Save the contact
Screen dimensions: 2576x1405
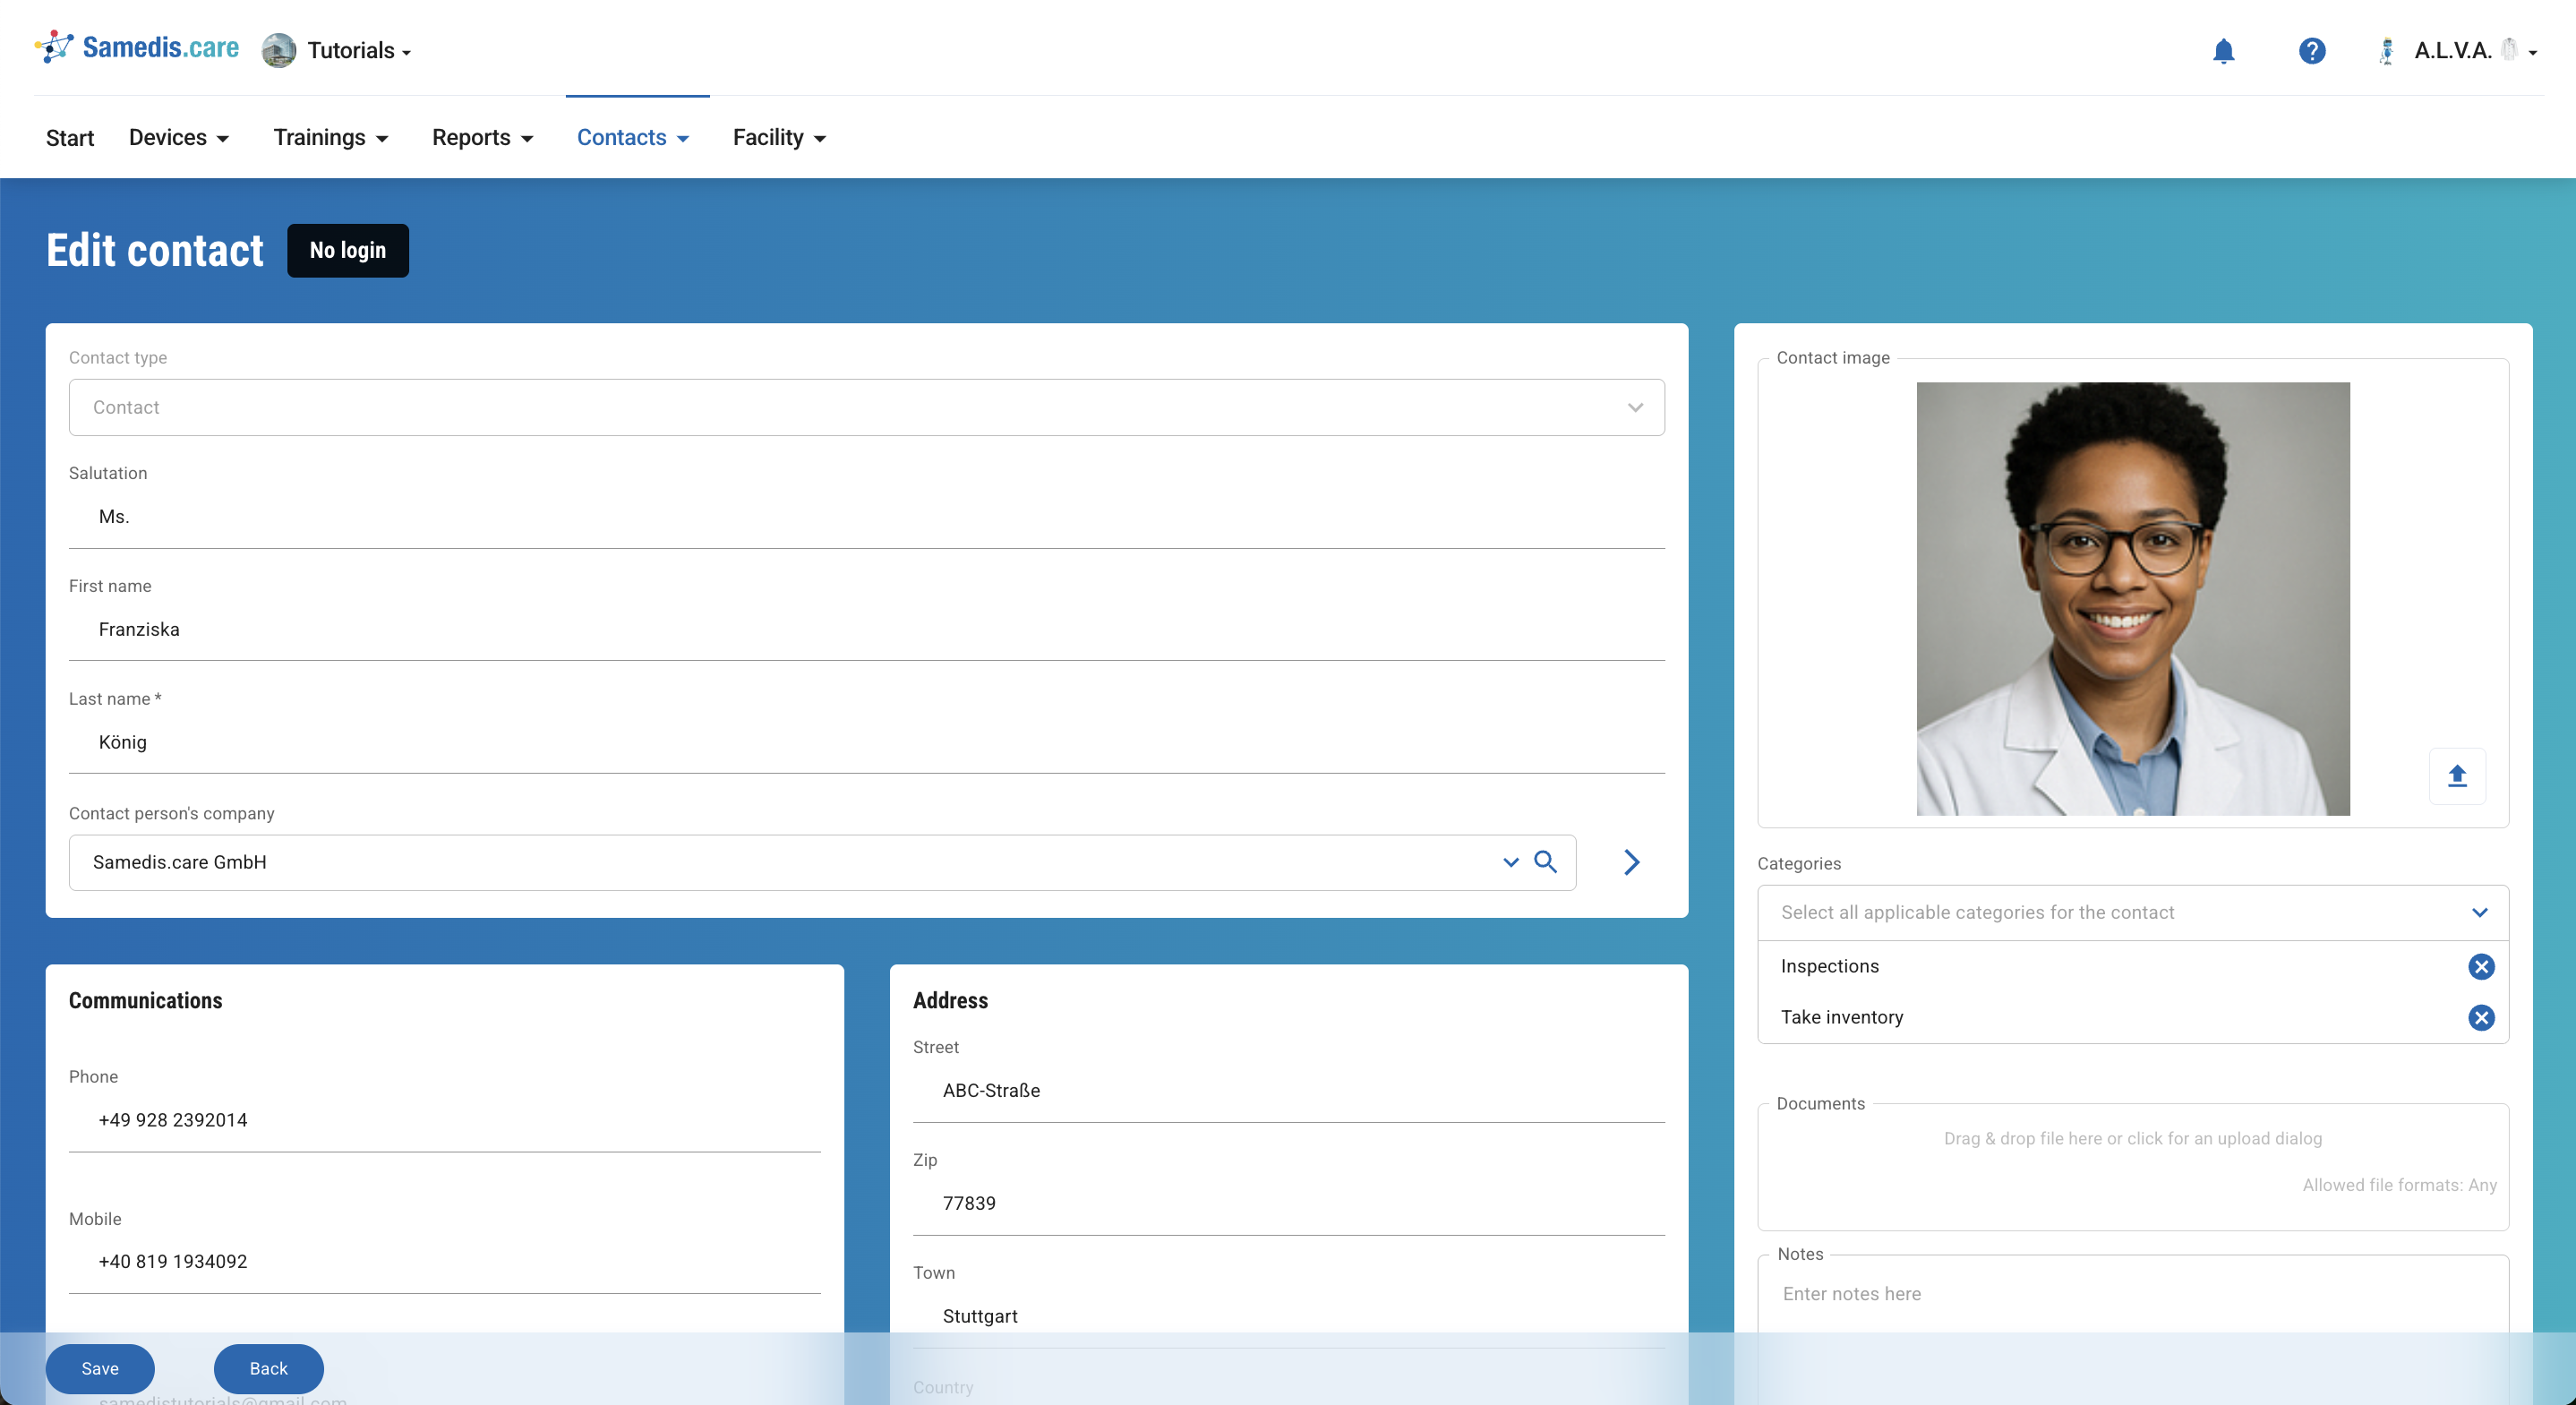(100, 1367)
